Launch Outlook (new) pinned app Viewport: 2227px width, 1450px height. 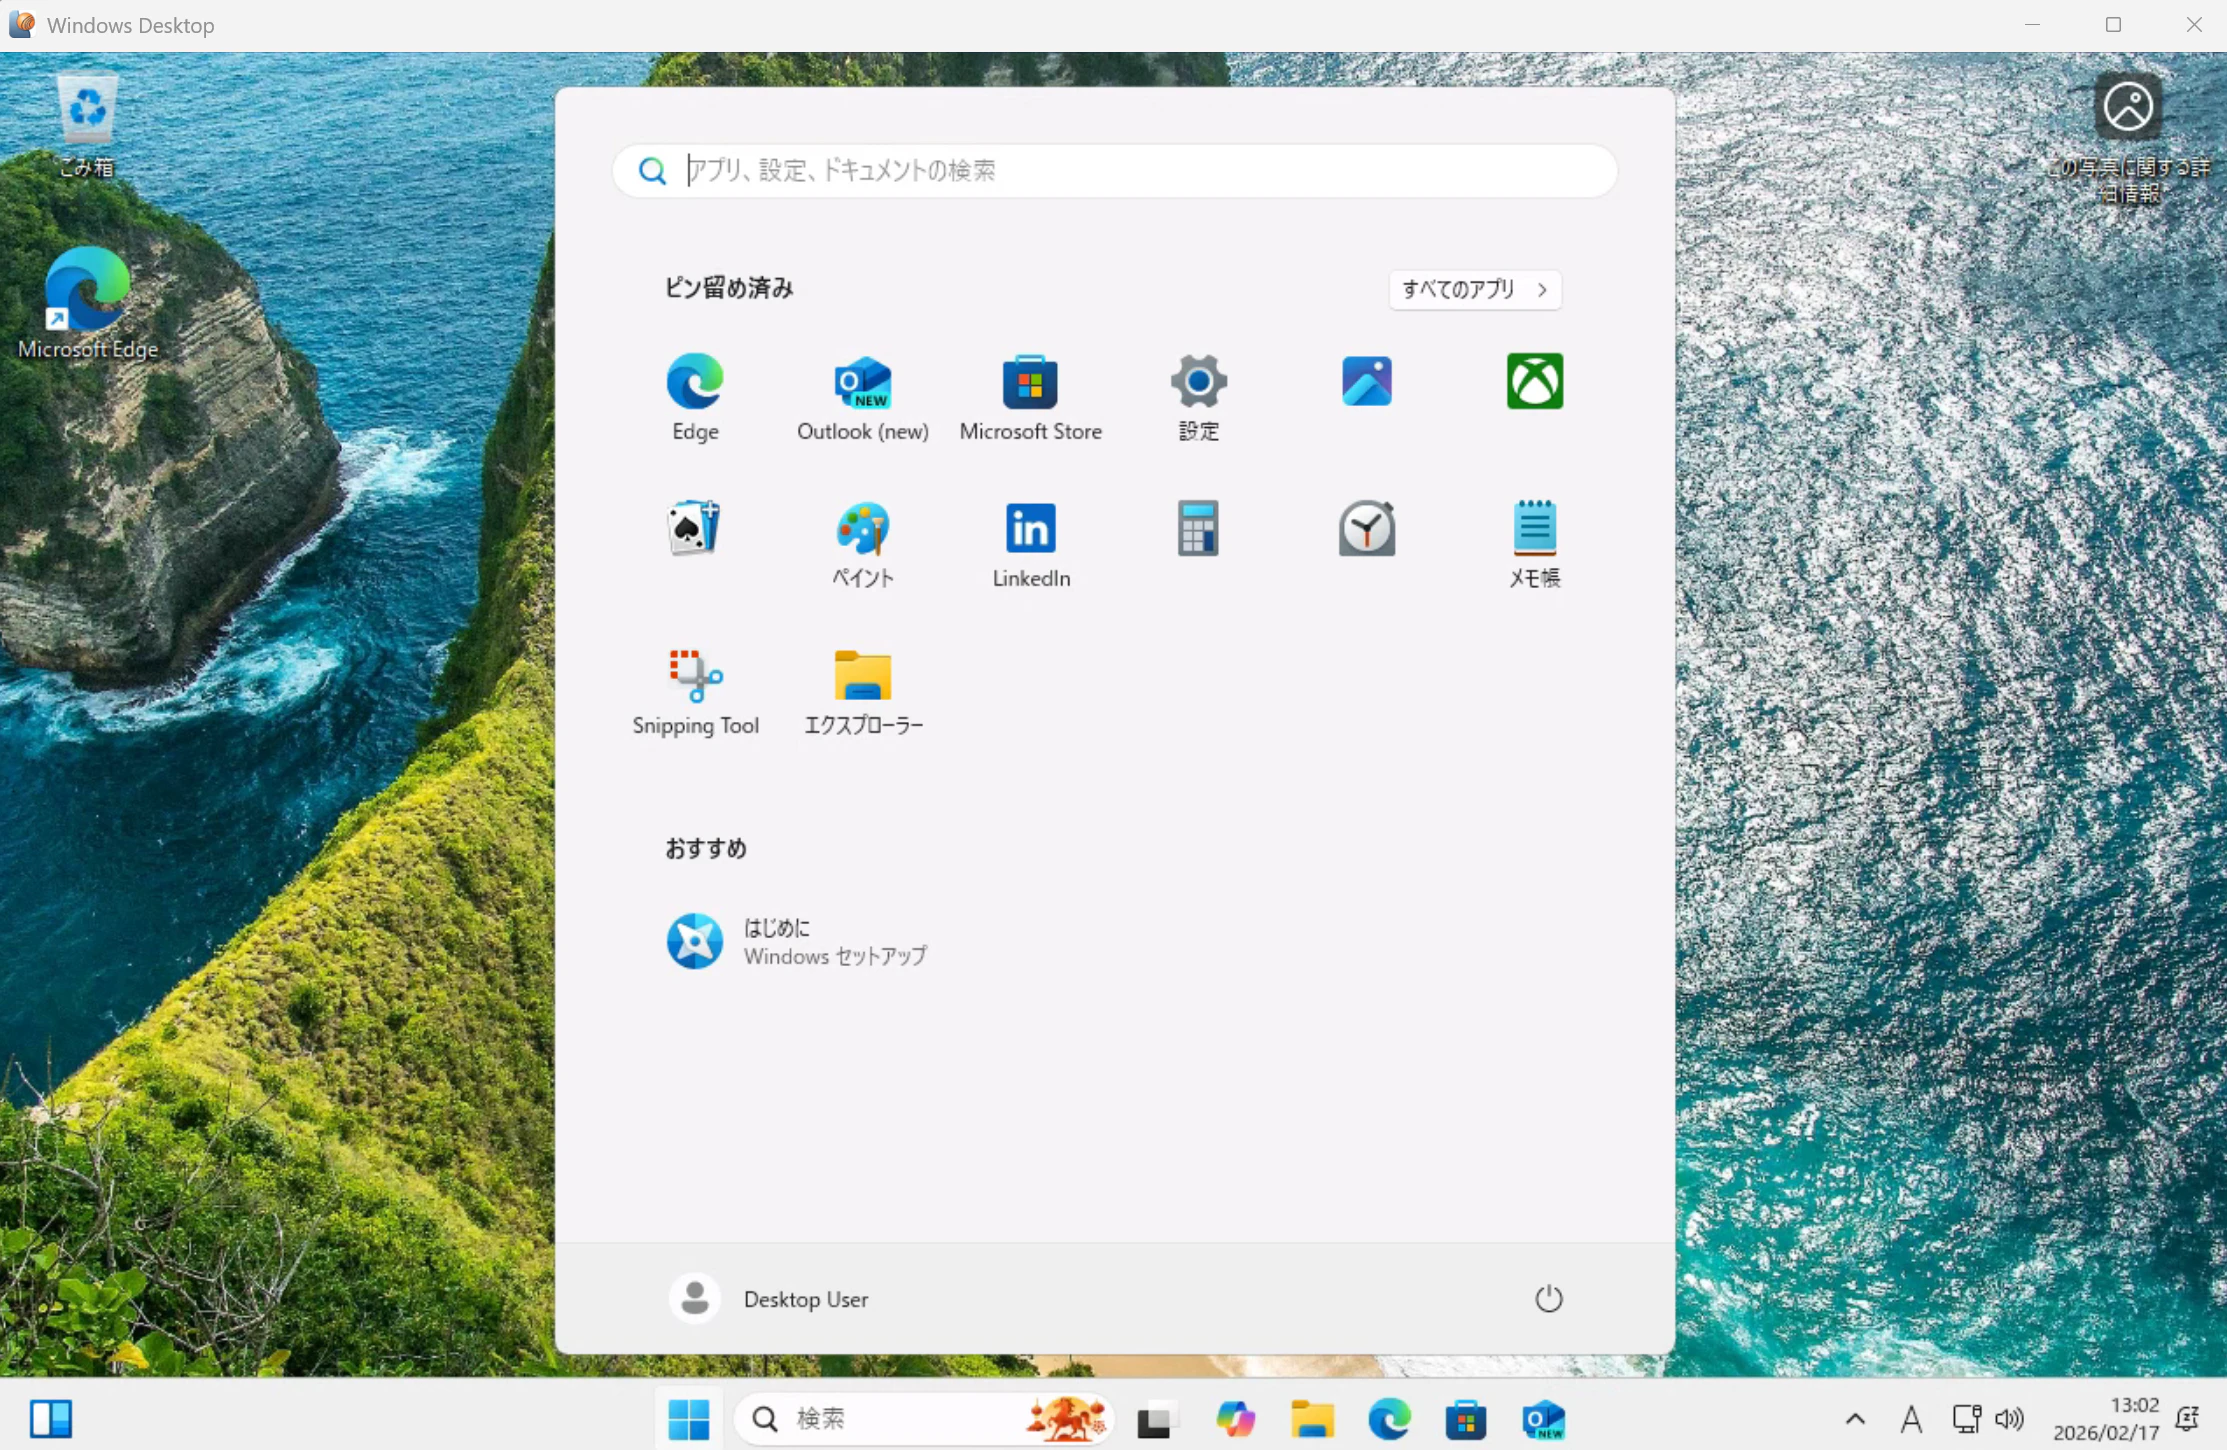tap(862, 397)
